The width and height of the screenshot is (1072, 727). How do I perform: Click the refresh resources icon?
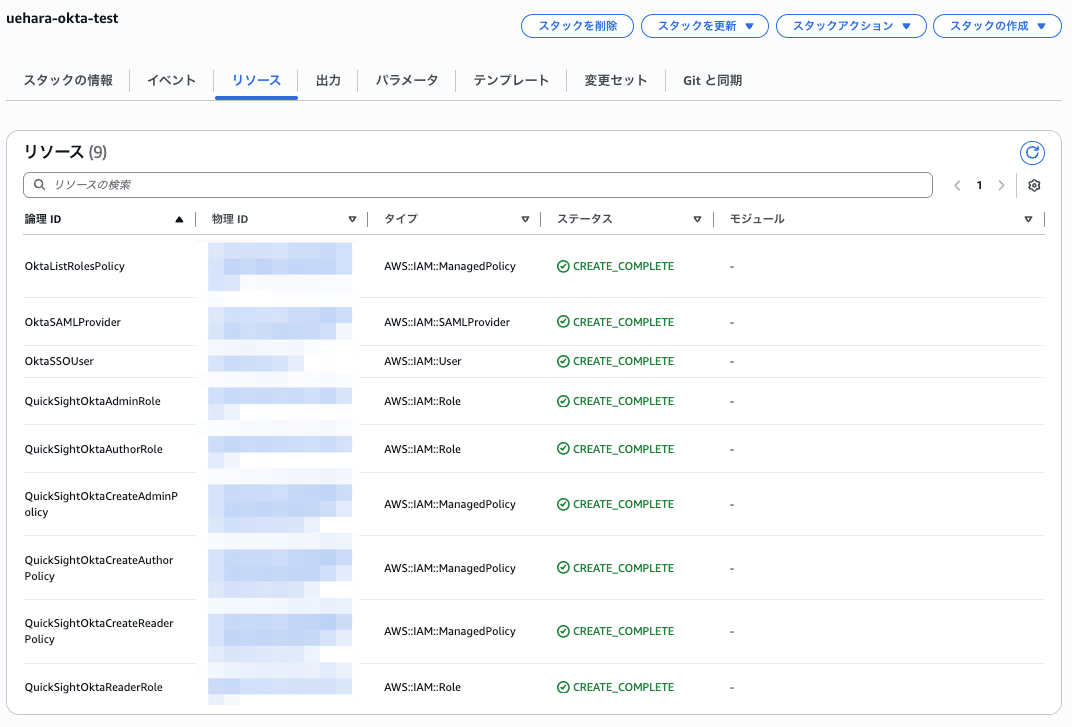[x=1032, y=153]
